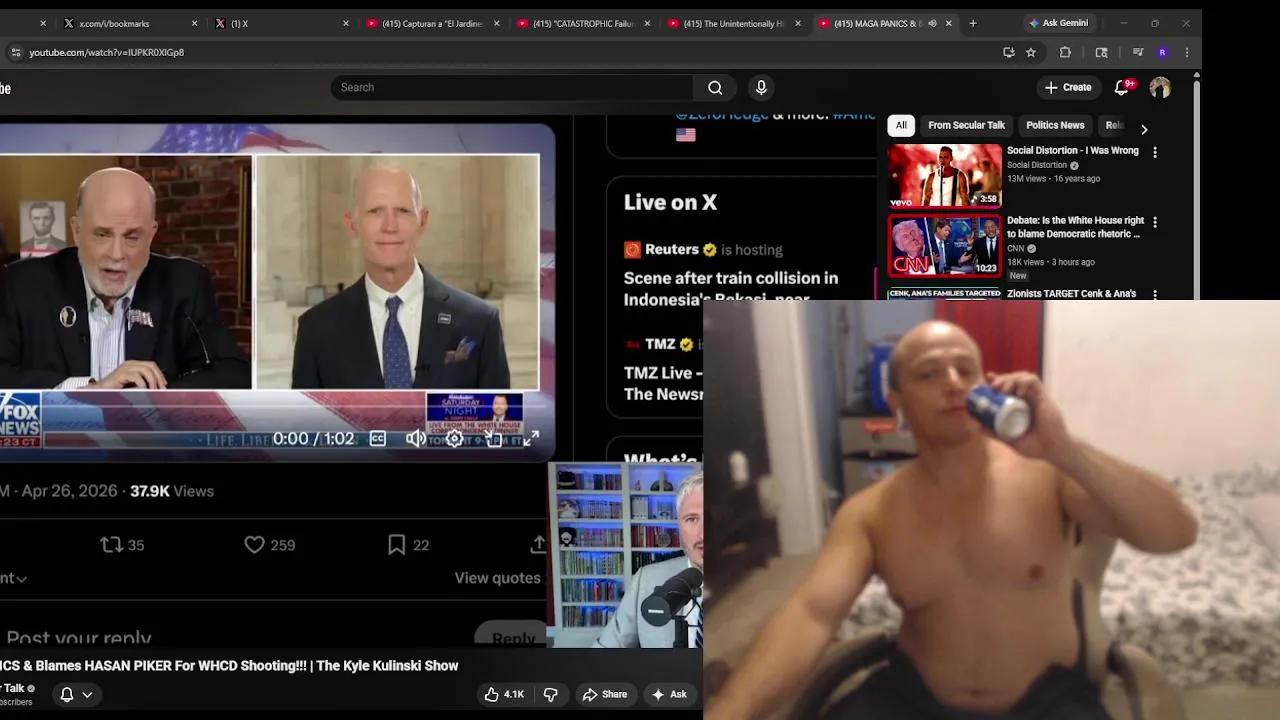1280x720 pixels.
Task: Open YouTube notifications bell with 9+ badge
Action: 1122,88
